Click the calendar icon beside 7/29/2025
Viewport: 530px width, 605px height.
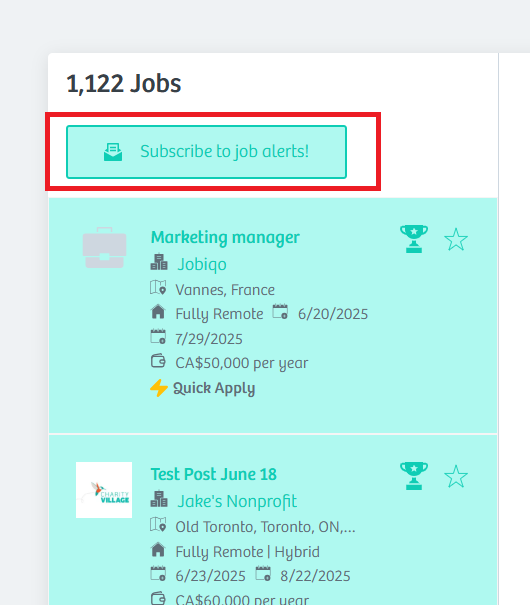click(158, 336)
